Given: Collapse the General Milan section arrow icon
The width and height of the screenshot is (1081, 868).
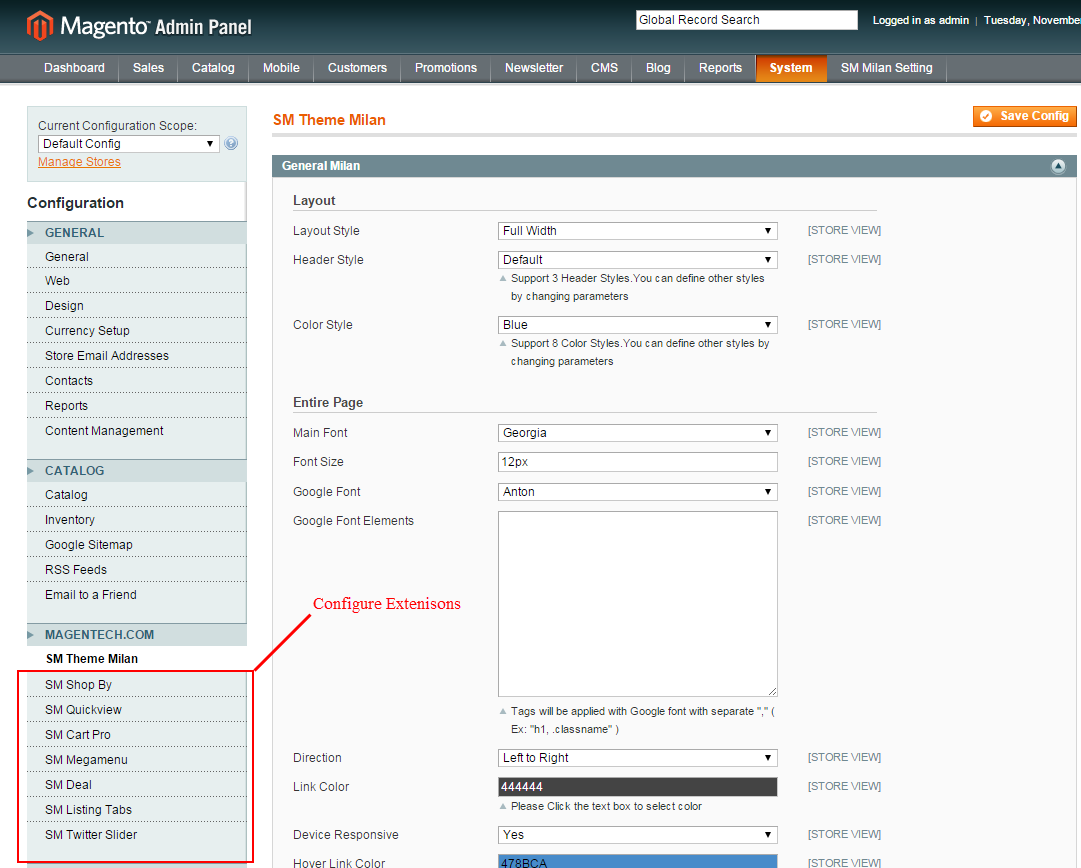Looking at the screenshot, I should click(1058, 166).
